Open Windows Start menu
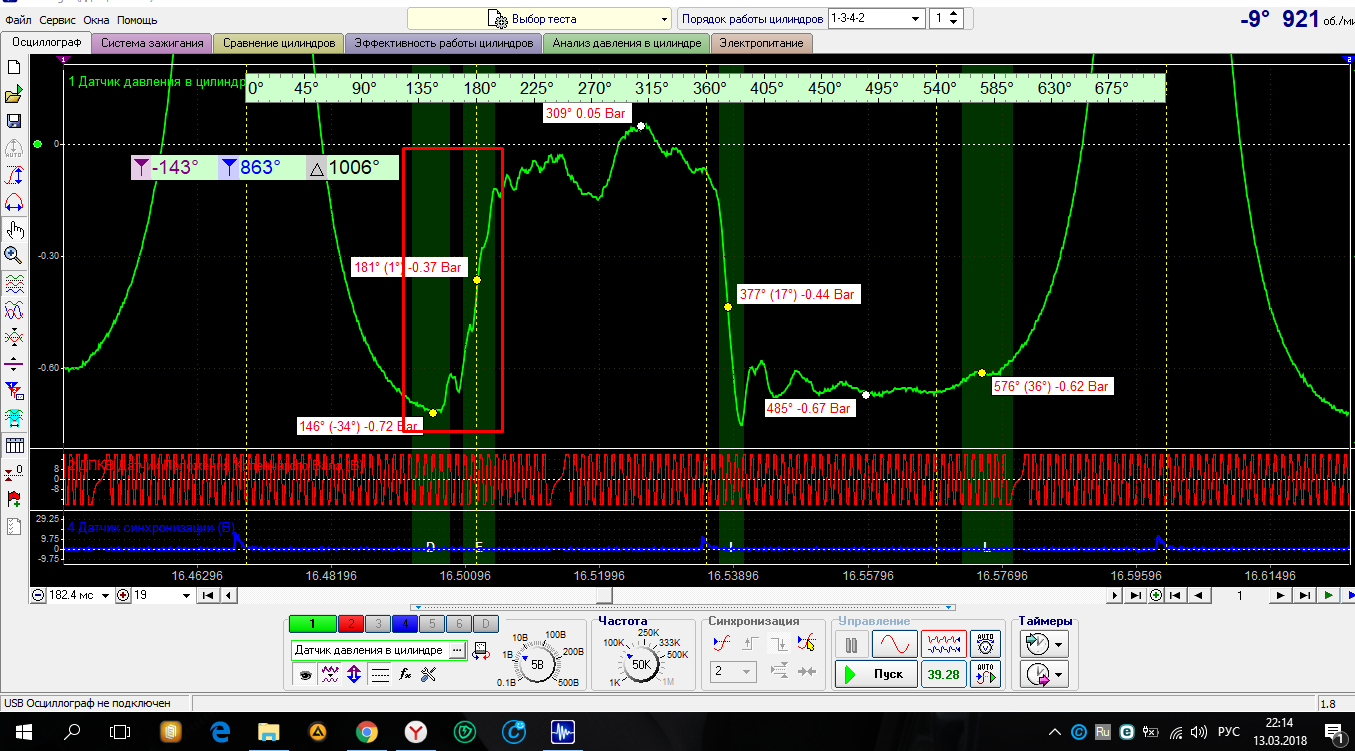This screenshot has height=751, width=1355. [x=24, y=732]
